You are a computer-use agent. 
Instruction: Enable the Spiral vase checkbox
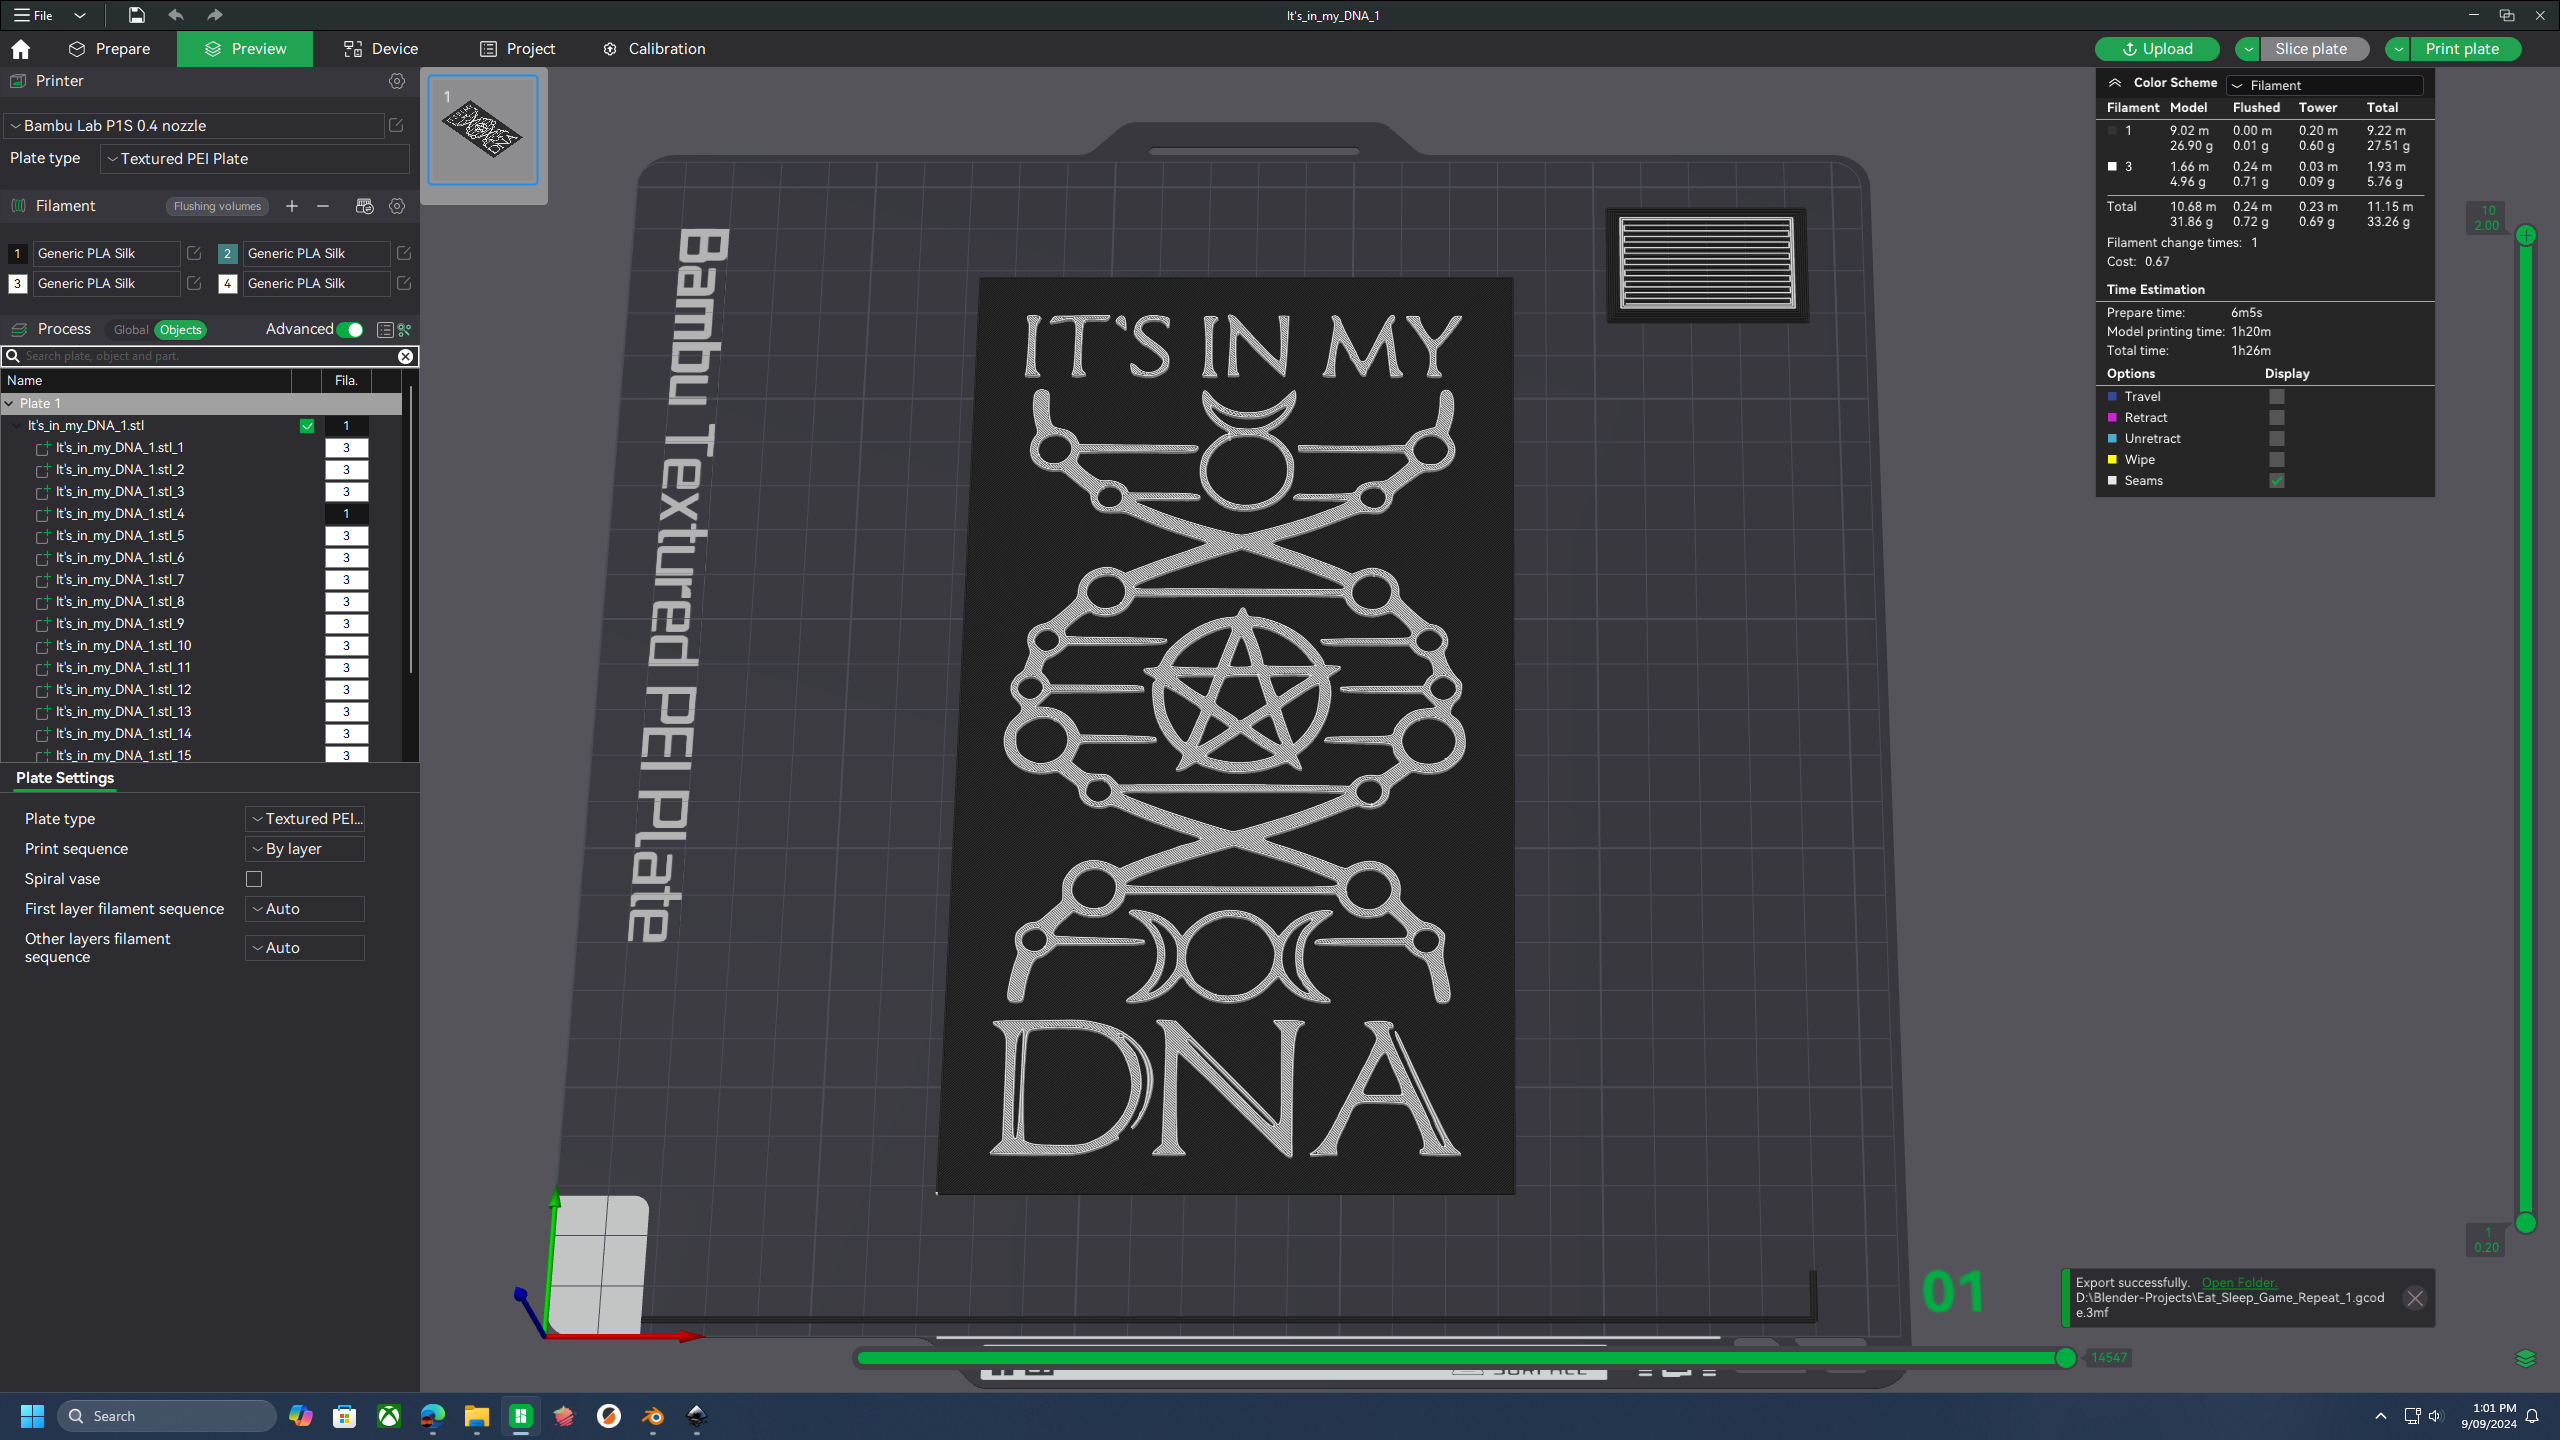click(254, 879)
